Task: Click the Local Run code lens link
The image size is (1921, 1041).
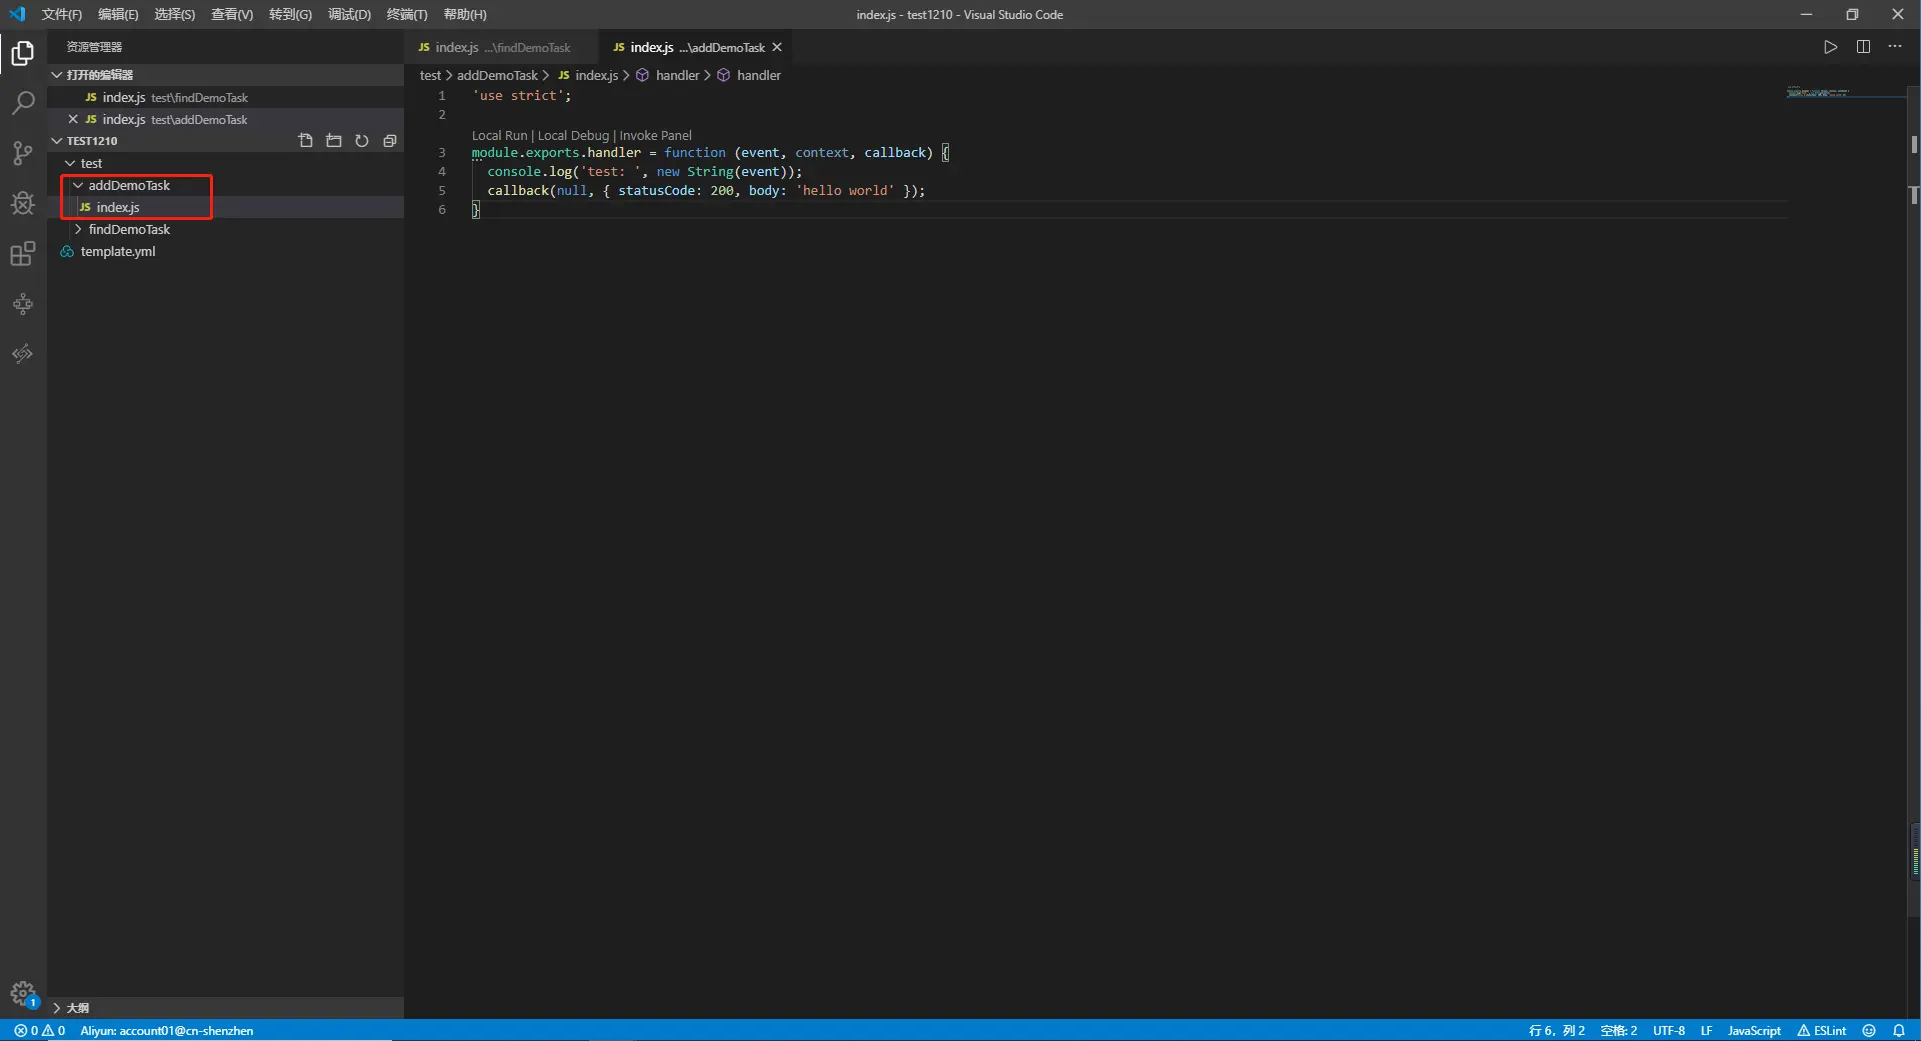Action: [499, 136]
